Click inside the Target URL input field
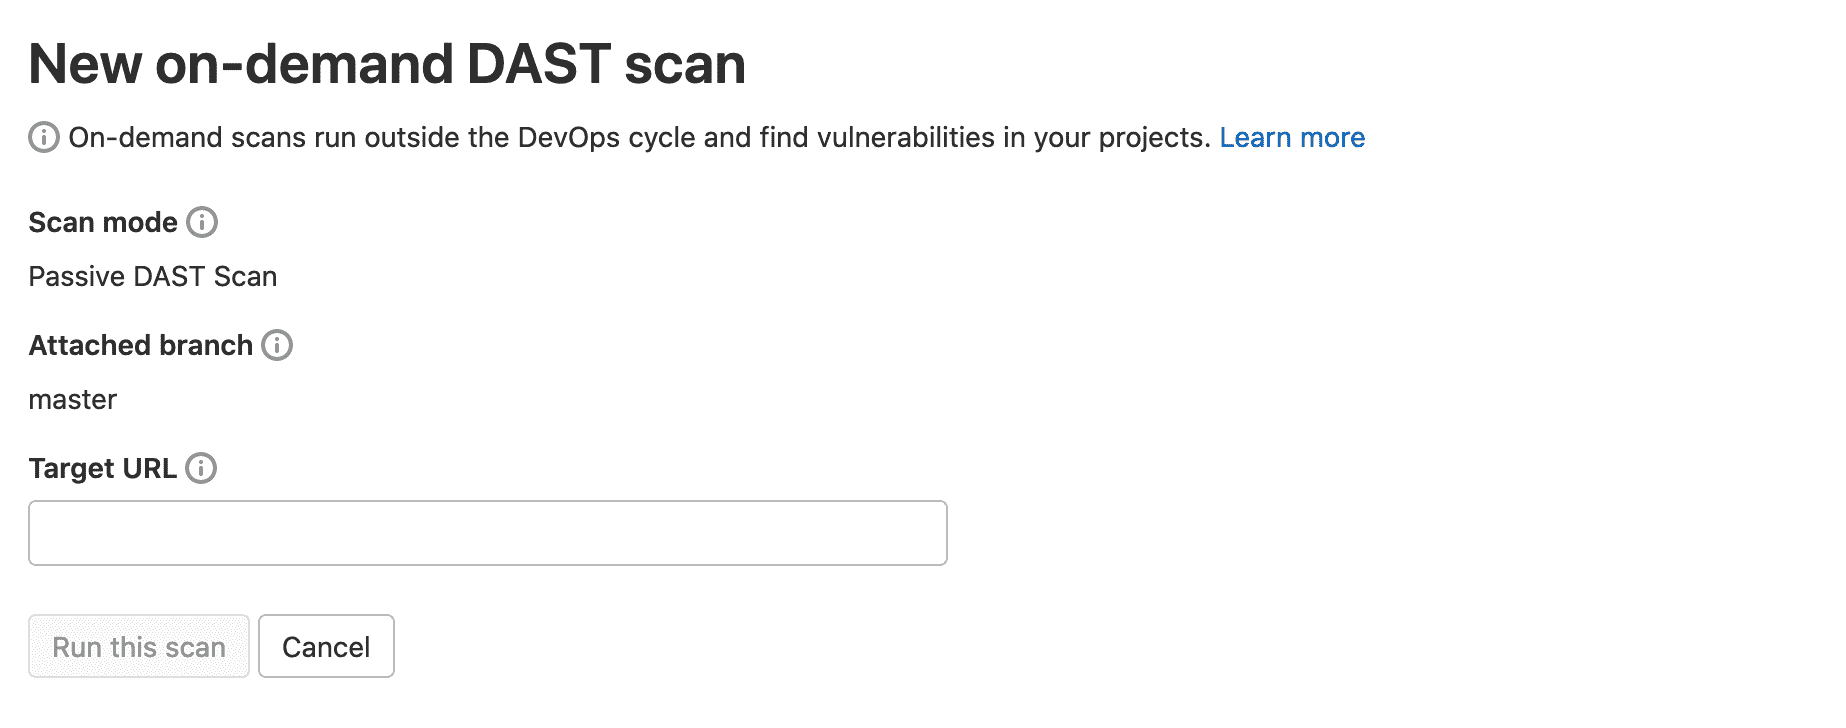This screenshot has width=1846, height=728. point(487,532)
